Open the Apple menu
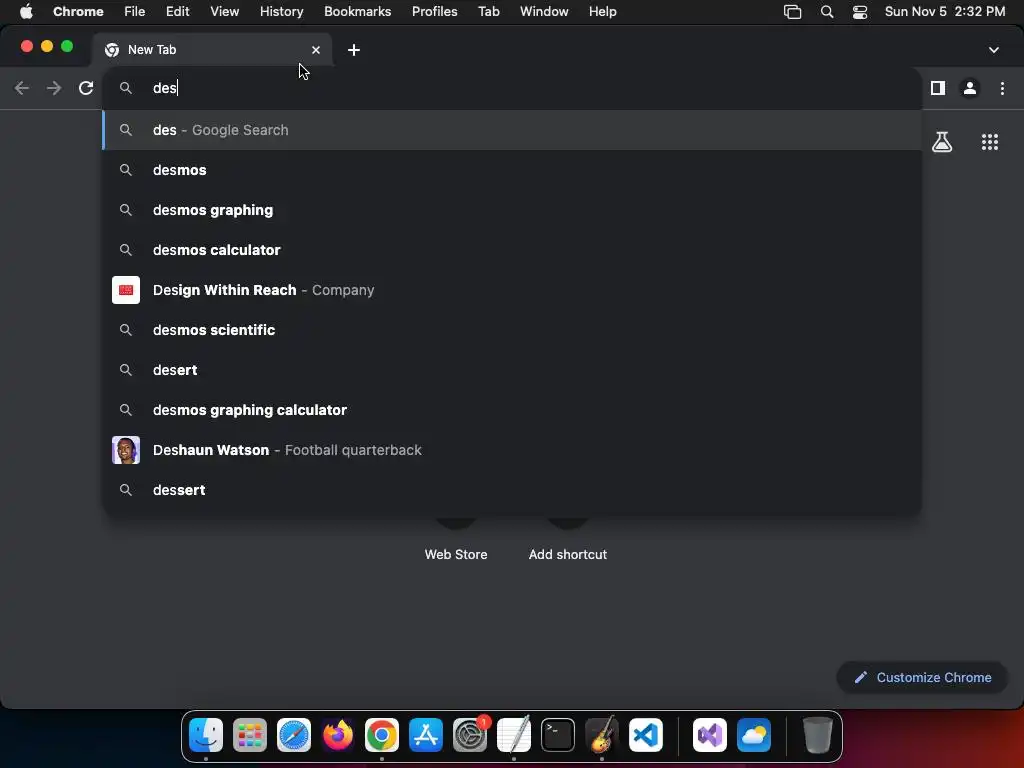1024x768 pixels. pyautogui.click(x=26, y=12)
